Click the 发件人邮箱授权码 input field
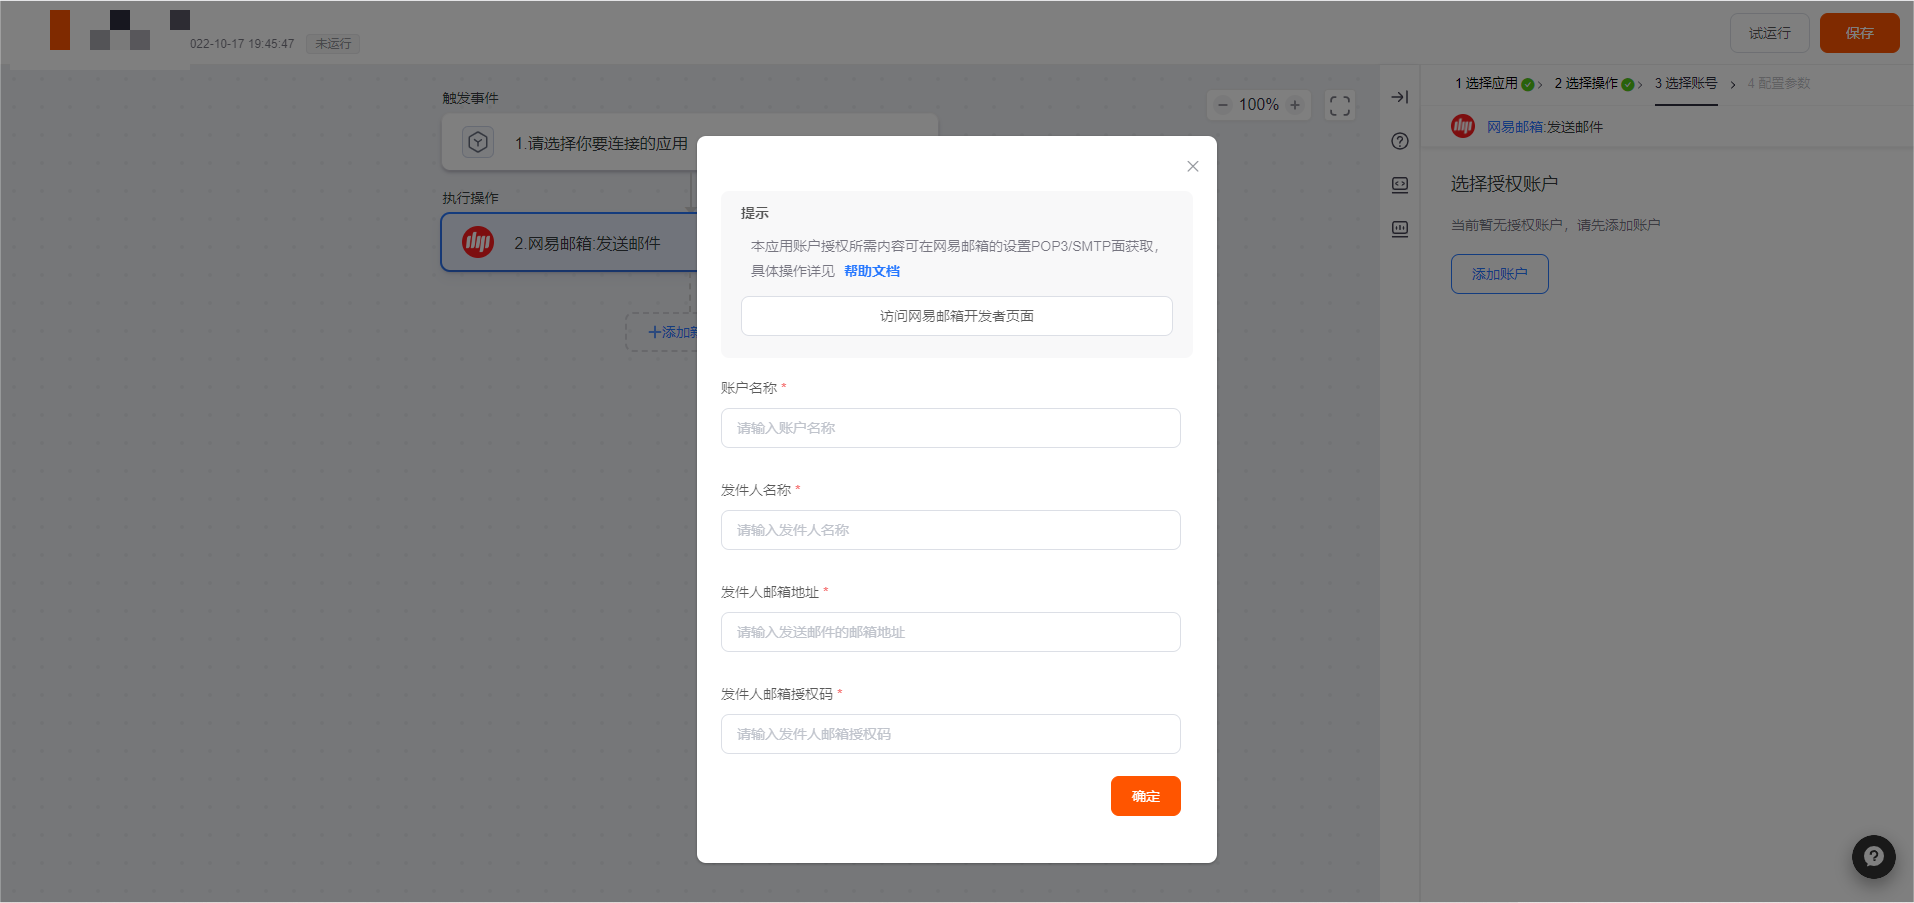This screenshot has width=1914, height=903. pyautogui.click(x=950, y=734)
